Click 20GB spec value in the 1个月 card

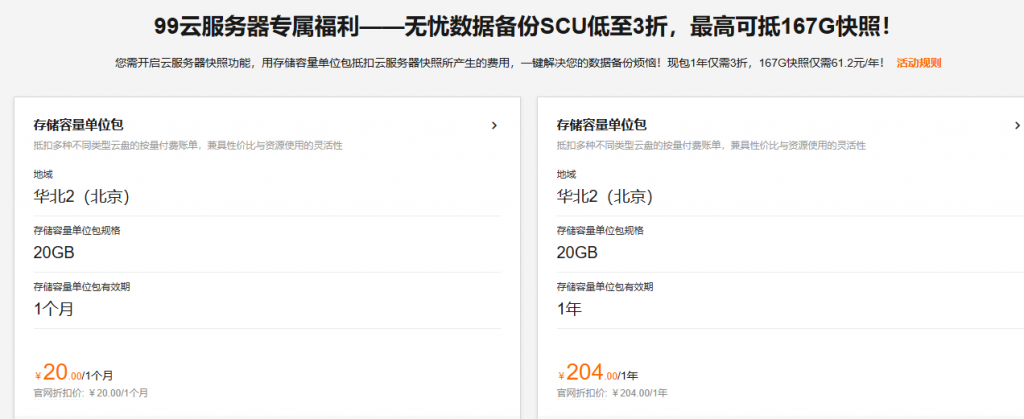[54, 253]
